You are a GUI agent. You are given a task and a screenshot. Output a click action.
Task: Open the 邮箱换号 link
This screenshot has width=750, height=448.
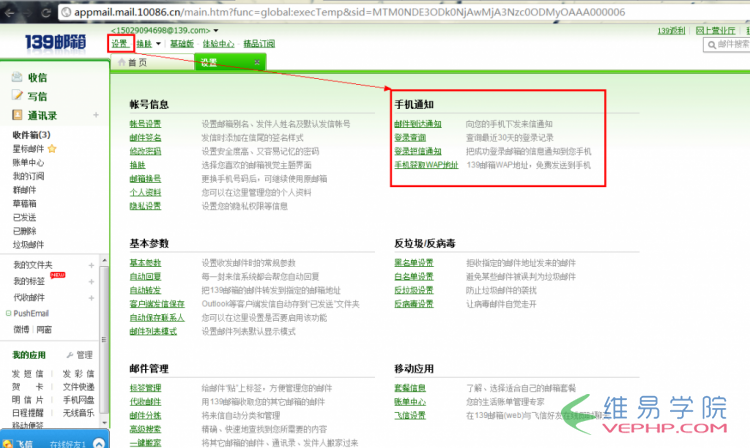(145, 179)
